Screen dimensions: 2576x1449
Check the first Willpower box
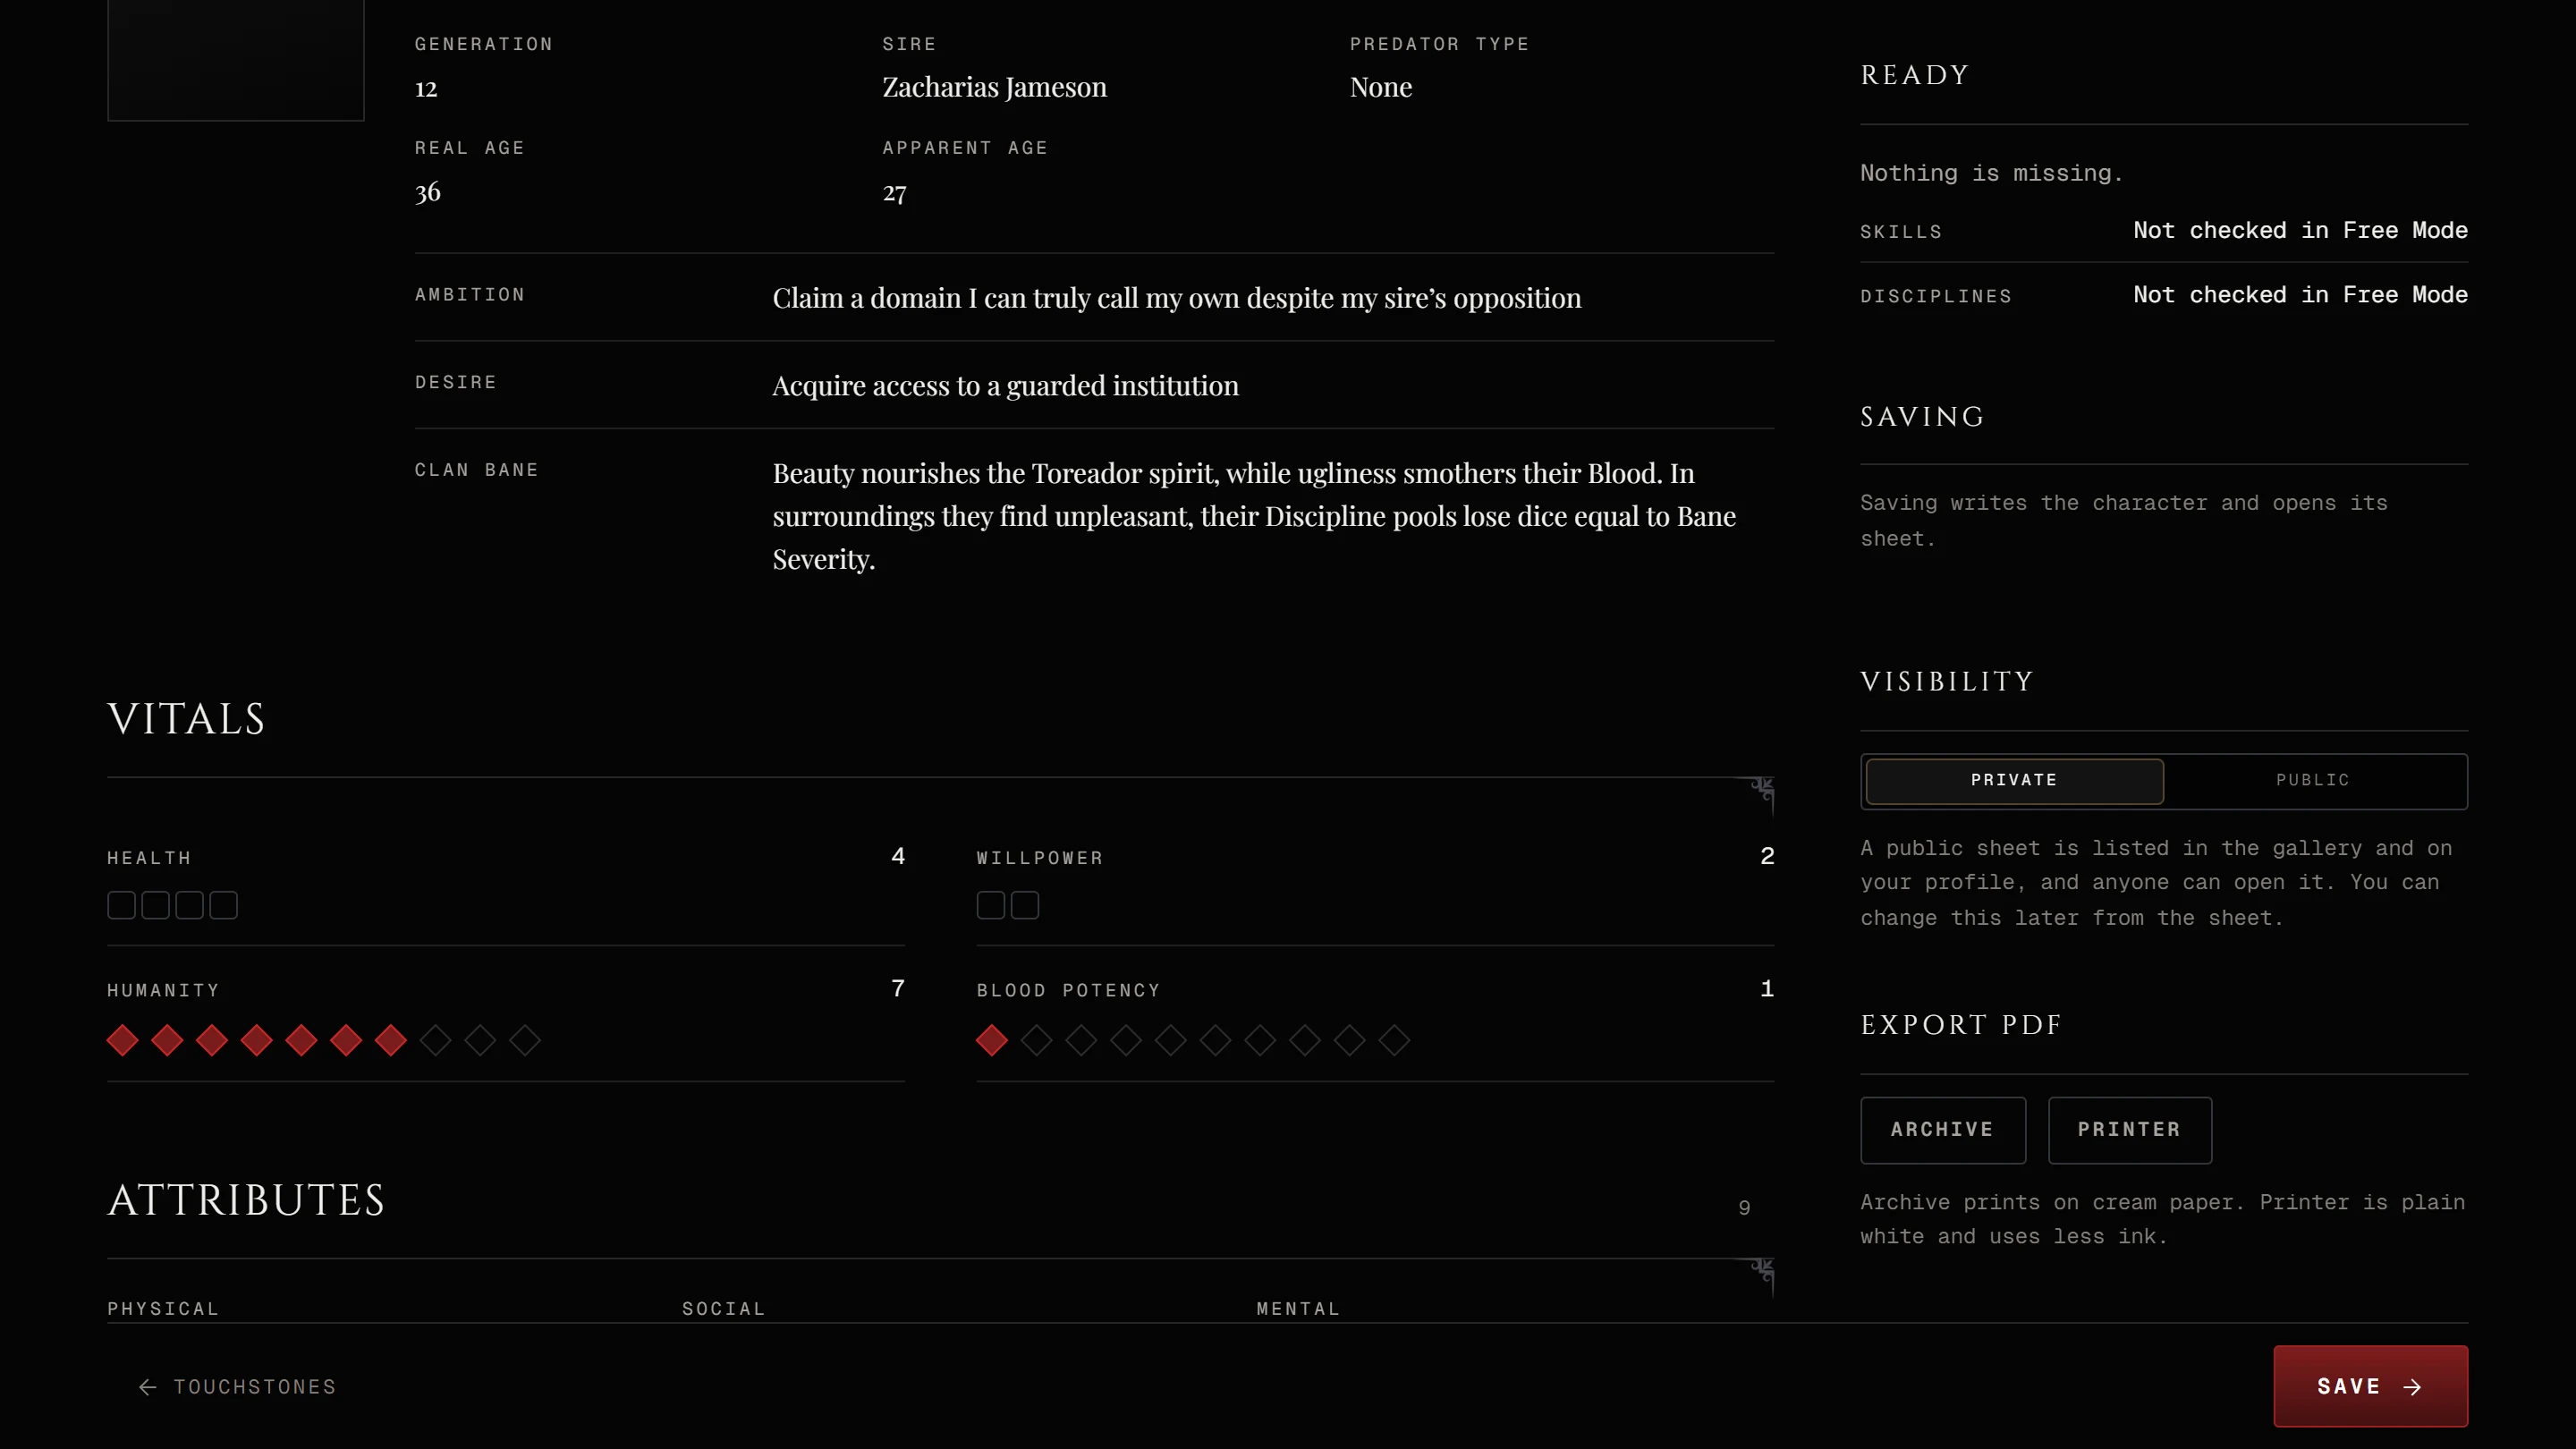pos(991,905)
